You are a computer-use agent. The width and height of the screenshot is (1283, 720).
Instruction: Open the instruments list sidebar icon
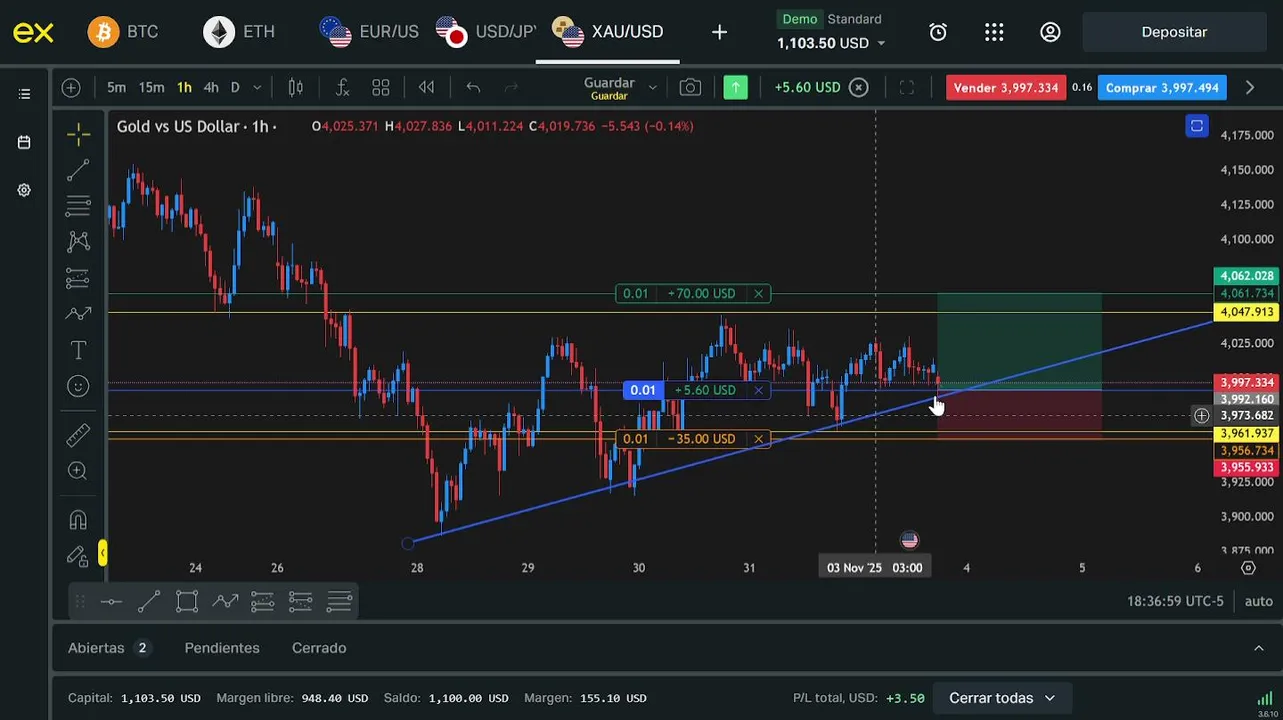click(x=24, y=94)
